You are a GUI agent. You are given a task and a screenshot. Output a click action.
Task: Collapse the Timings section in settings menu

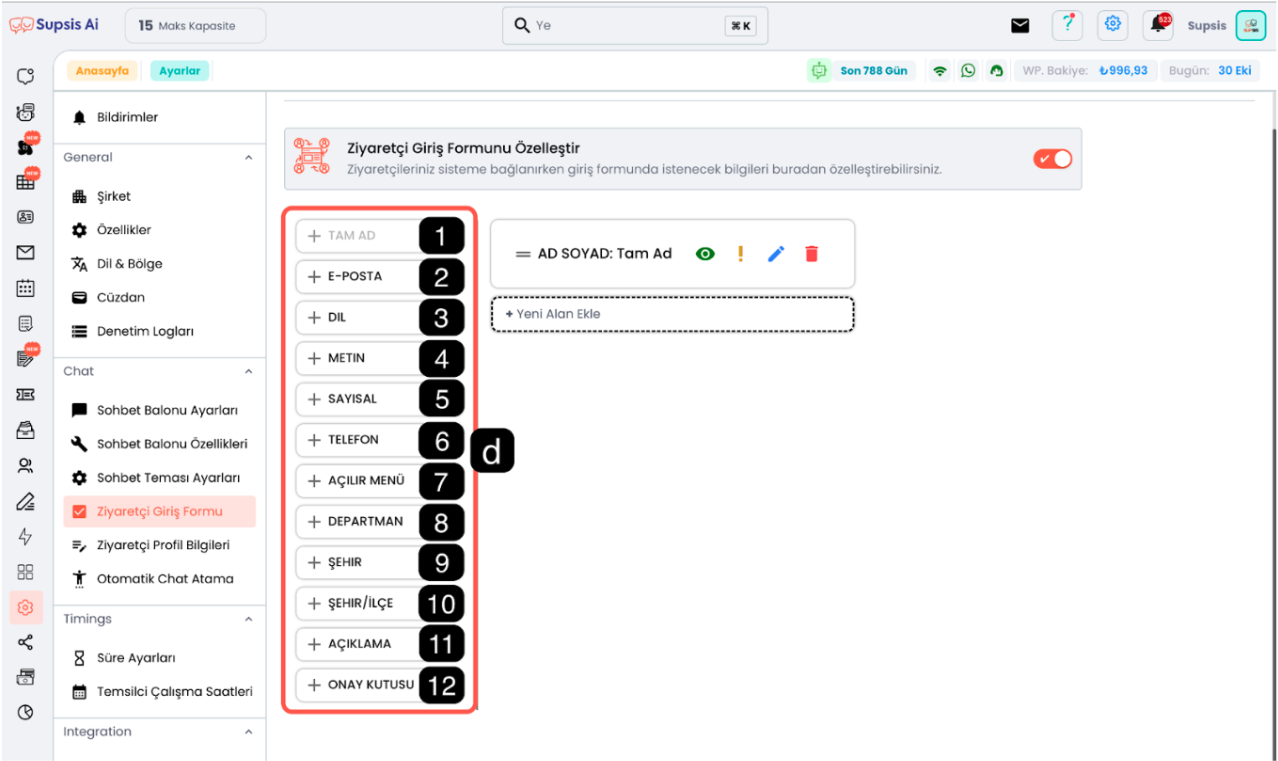tap(249, 619)
